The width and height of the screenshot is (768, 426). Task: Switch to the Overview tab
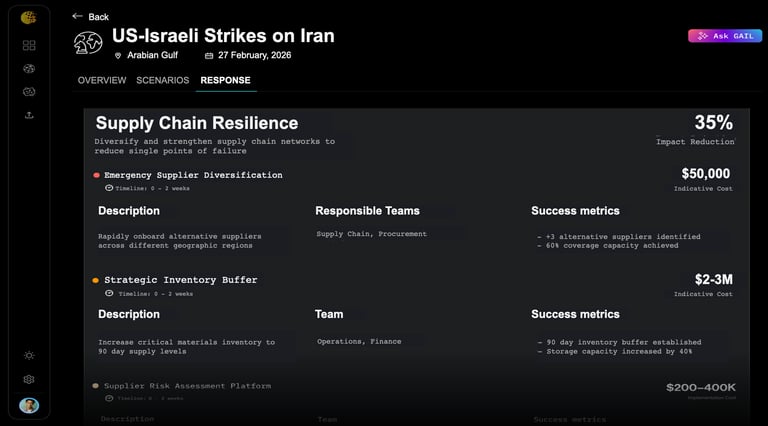point(102,80)
